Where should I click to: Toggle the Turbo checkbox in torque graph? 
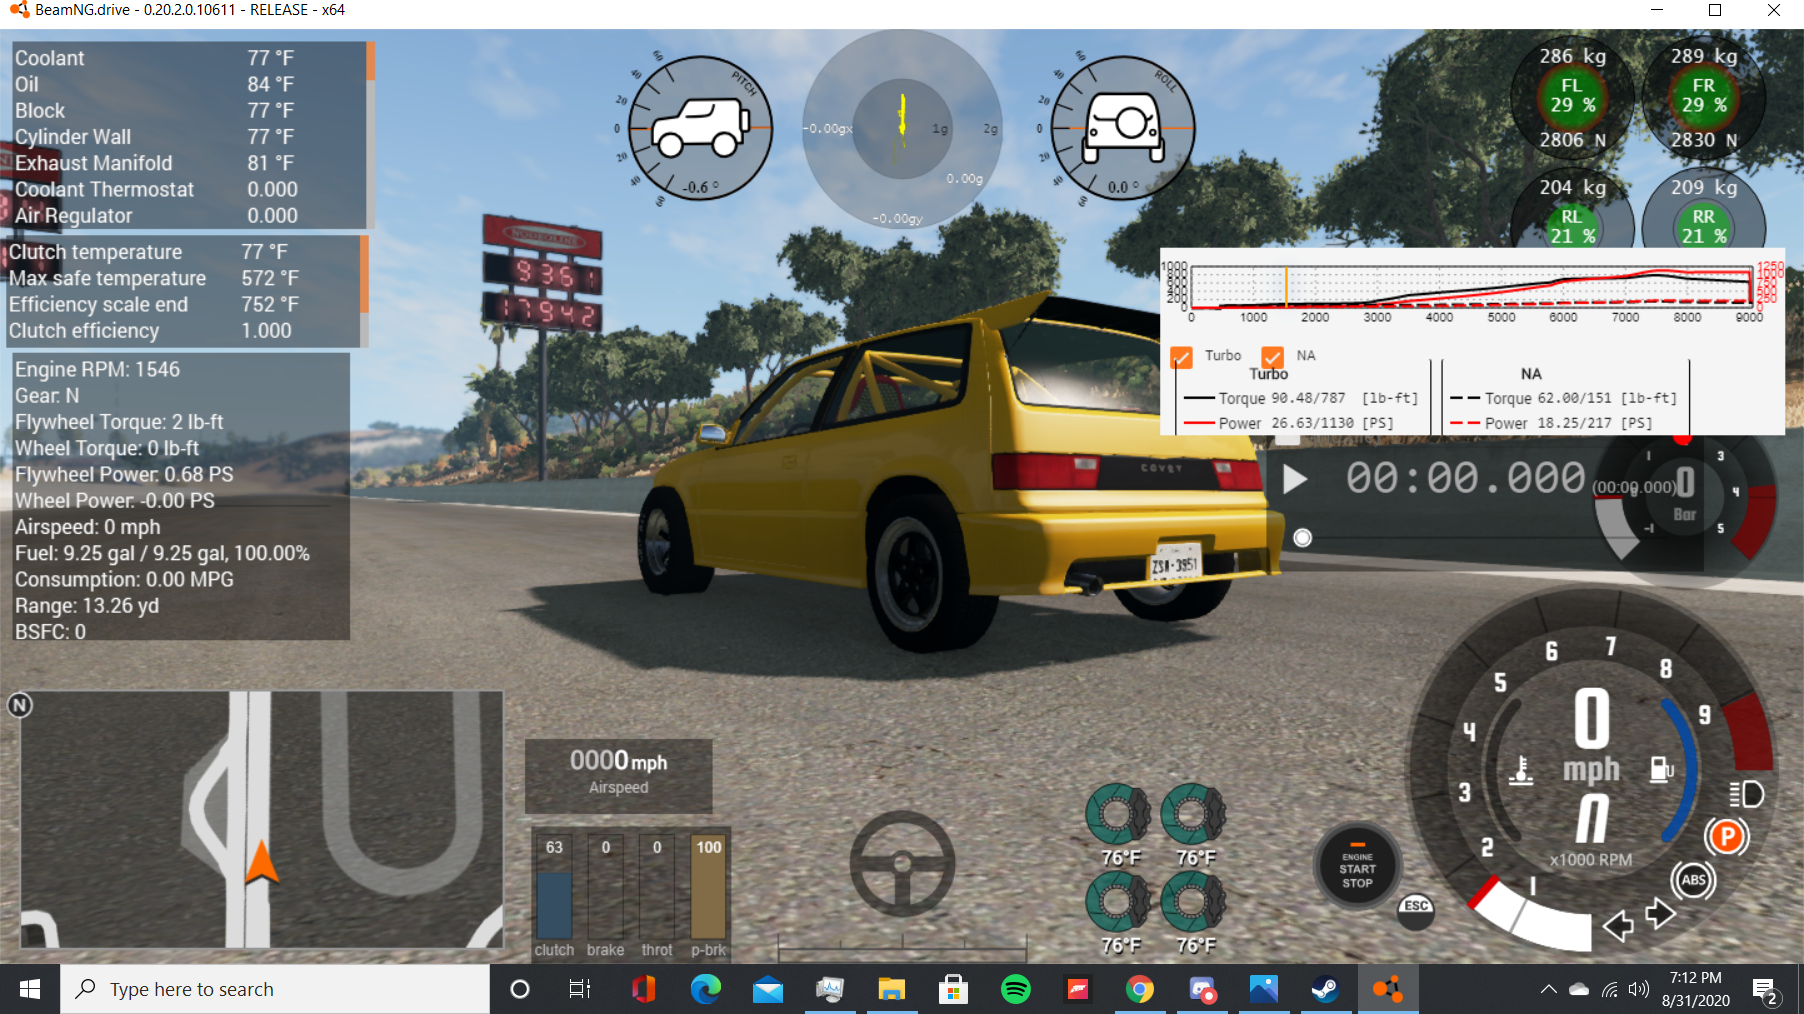[1181, 357]
